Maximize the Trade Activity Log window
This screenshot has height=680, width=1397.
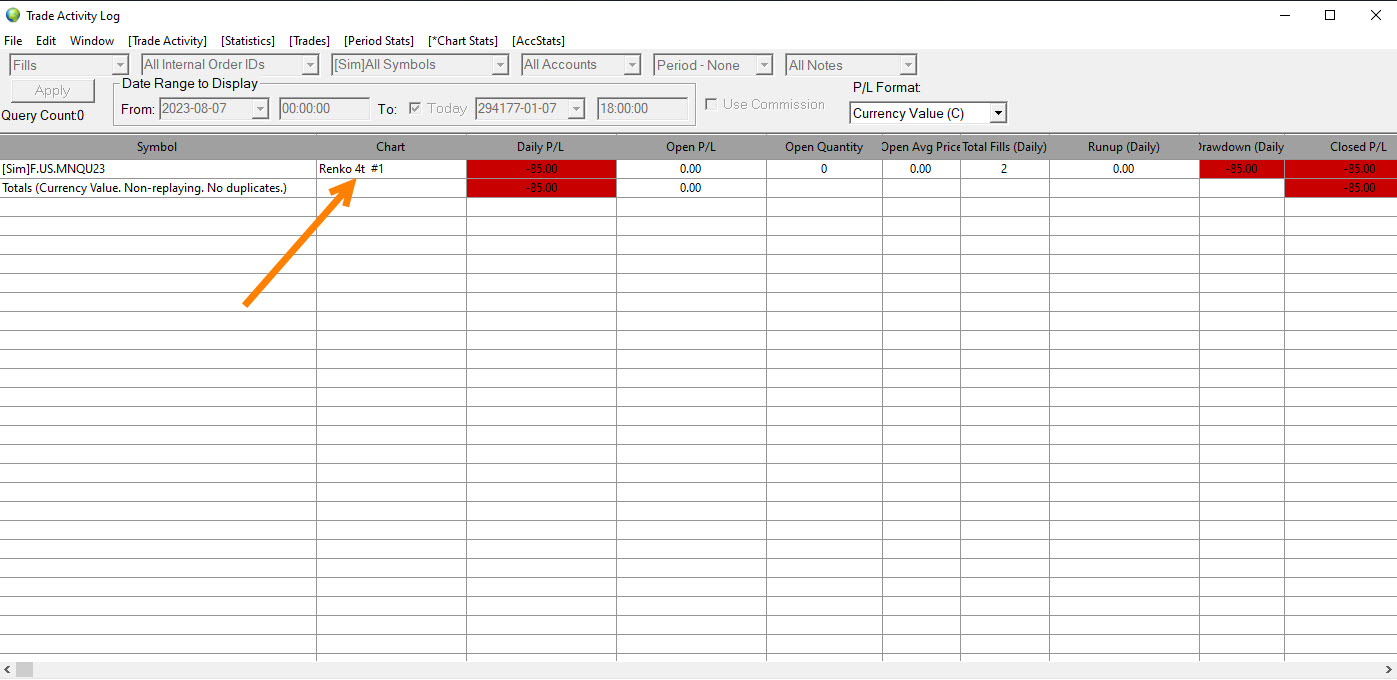[x=1330, y=15]
